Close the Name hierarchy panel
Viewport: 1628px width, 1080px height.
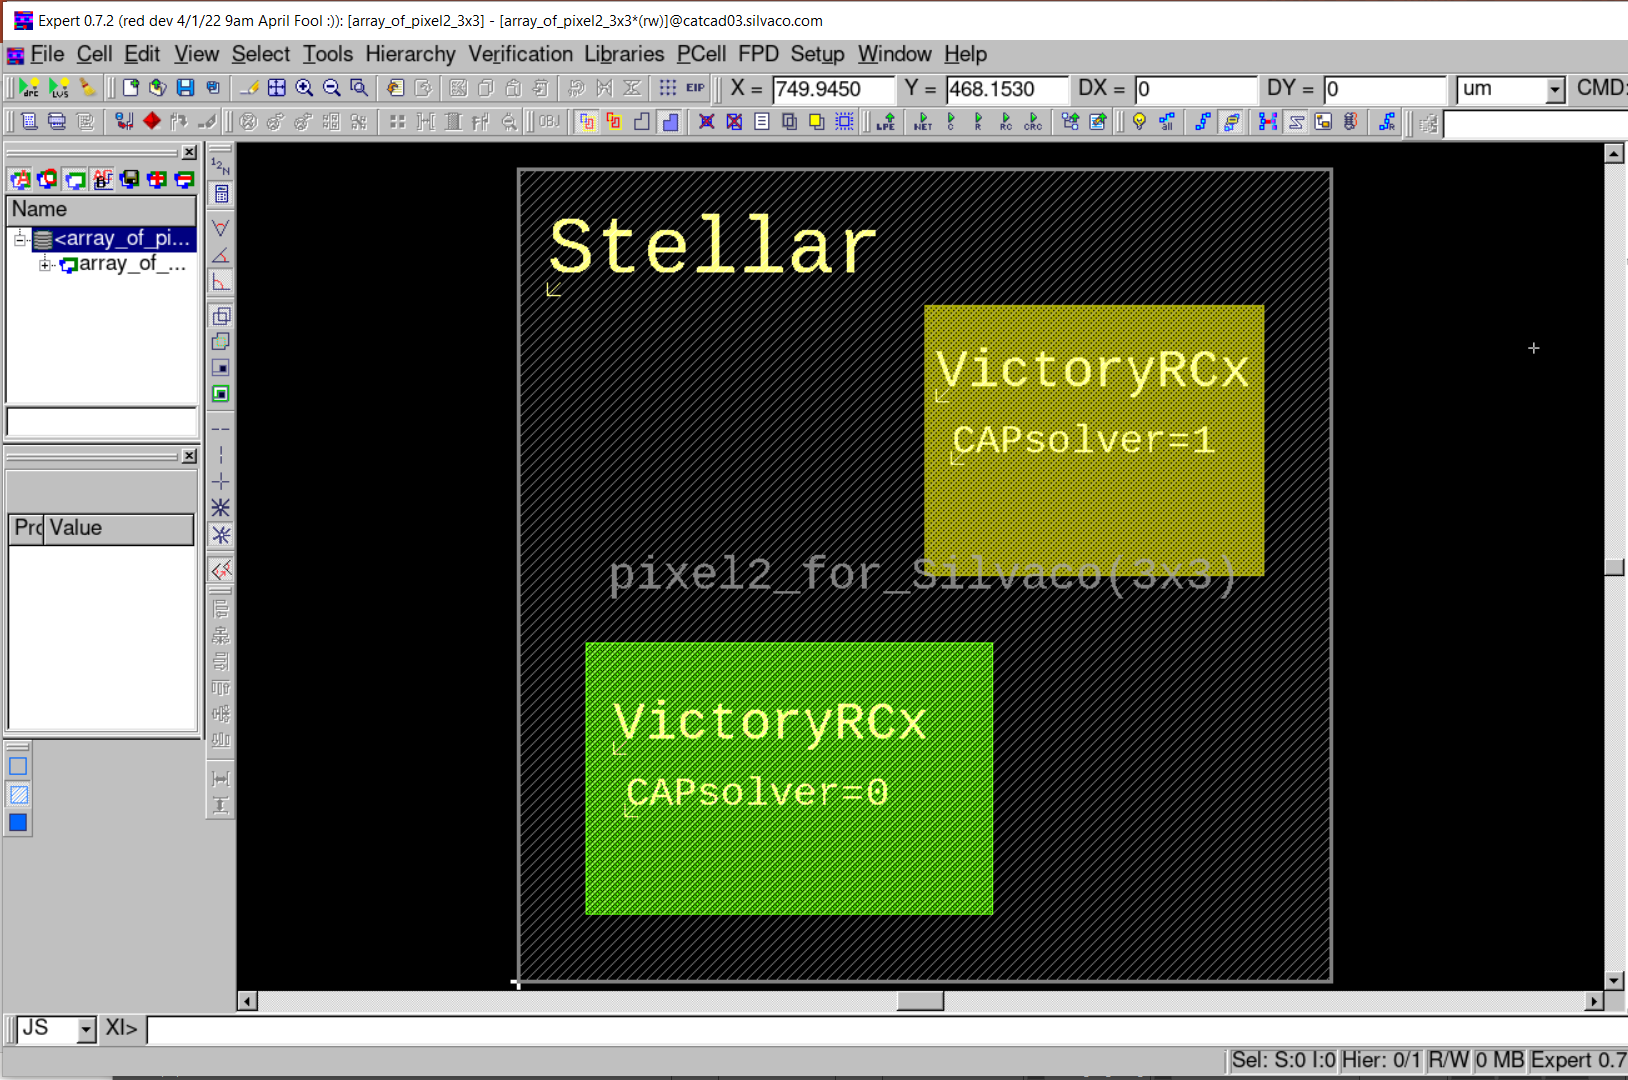coord(189,152)
